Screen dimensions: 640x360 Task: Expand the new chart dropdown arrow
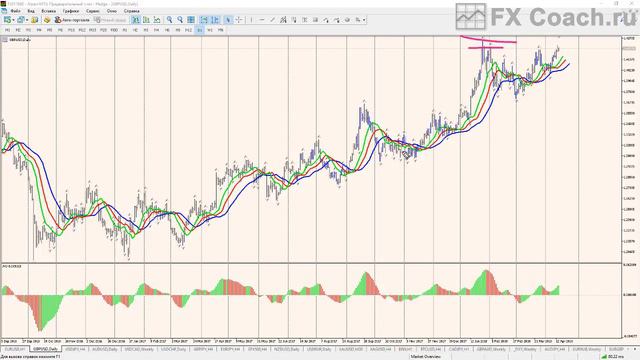(13, 20)
